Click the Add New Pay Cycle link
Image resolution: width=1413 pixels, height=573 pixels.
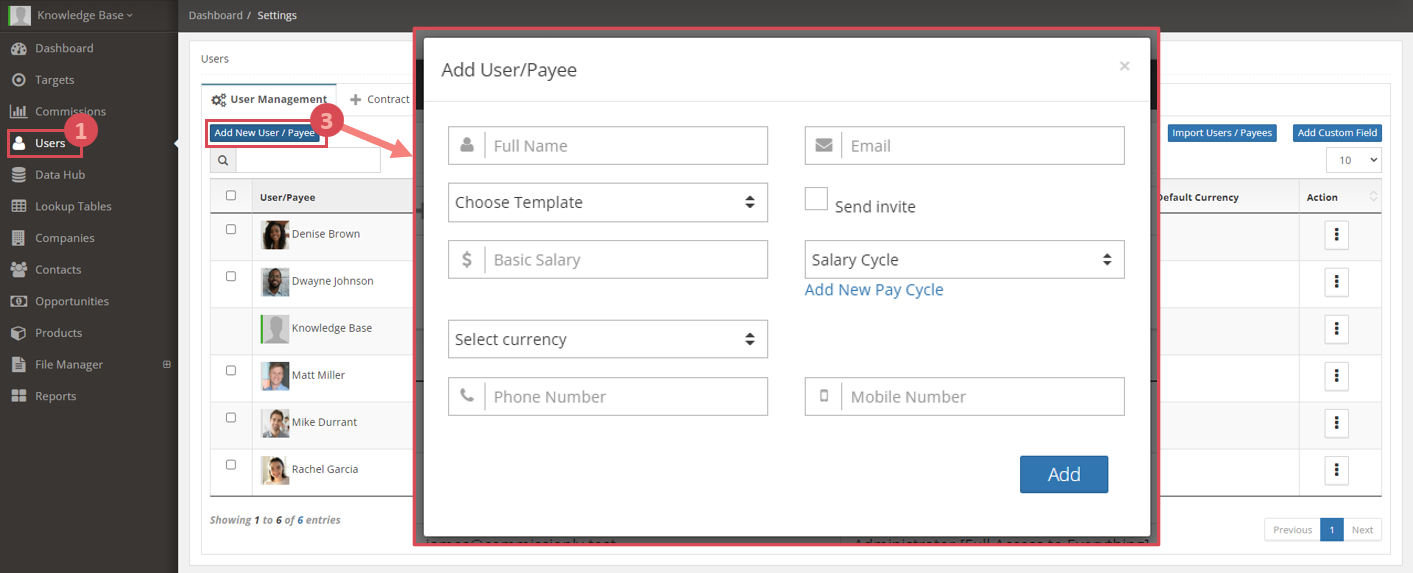click(874, 290)
